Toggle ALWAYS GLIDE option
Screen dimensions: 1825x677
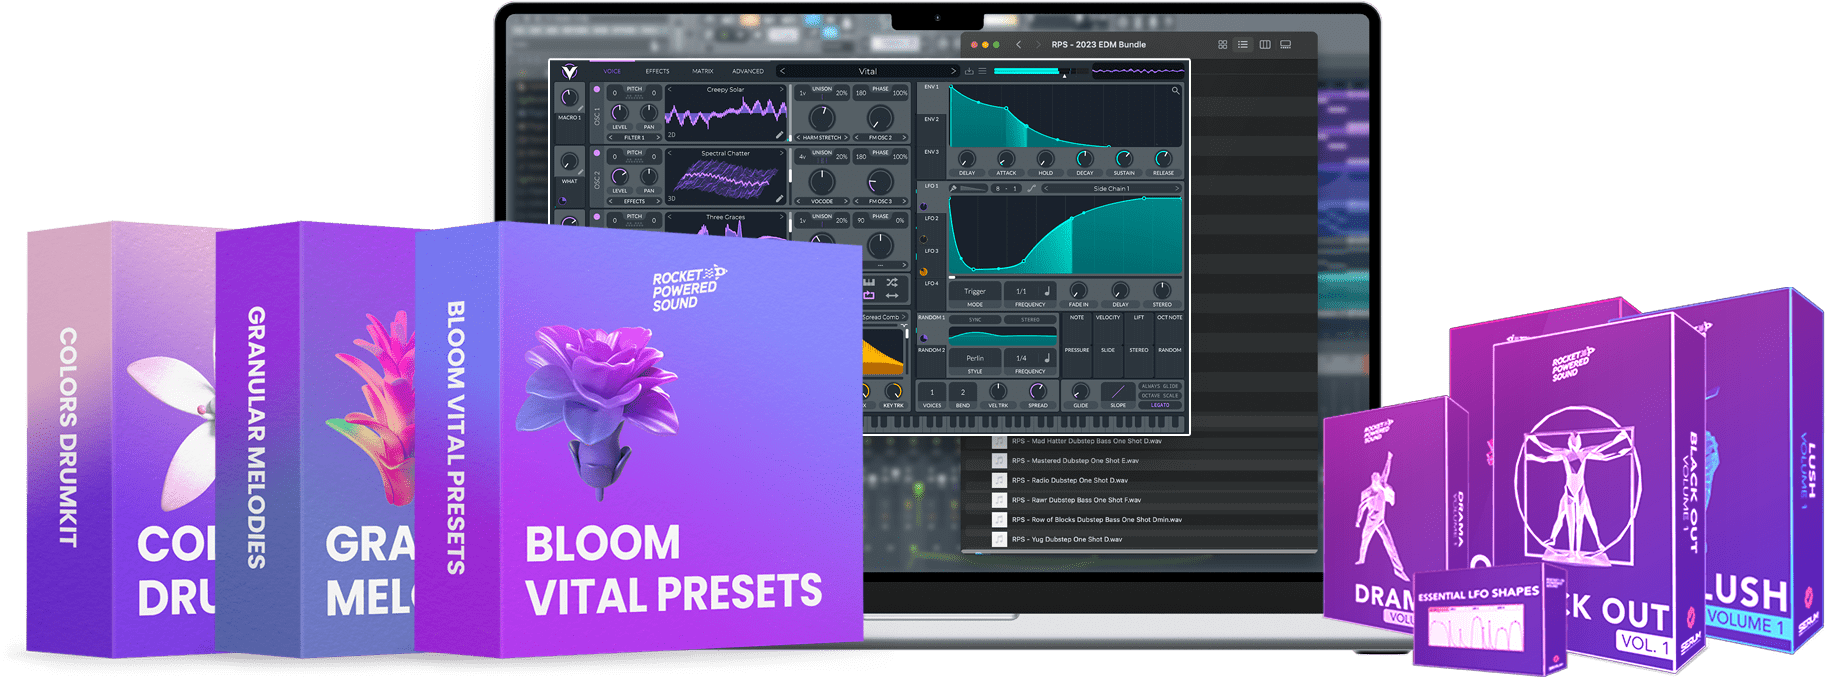(1160, 386)
